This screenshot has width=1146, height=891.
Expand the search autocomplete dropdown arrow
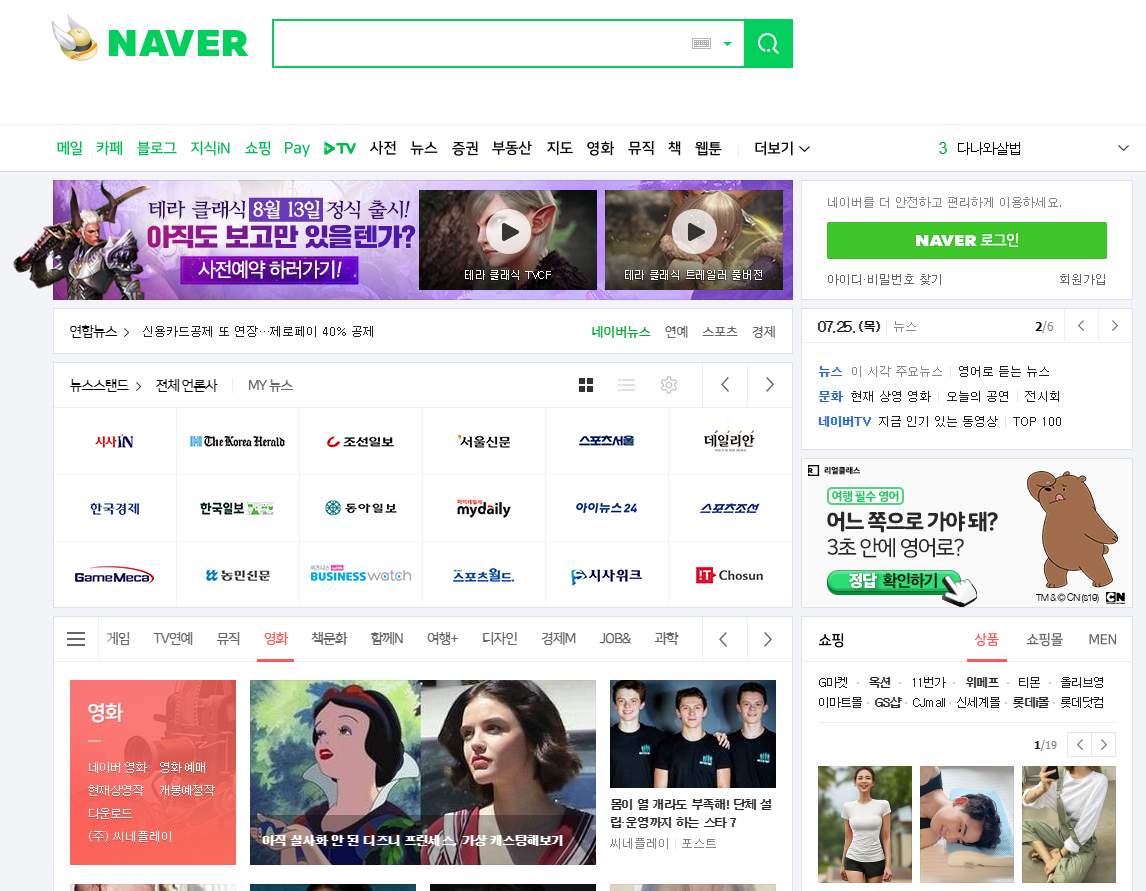[x=727, y=44]
